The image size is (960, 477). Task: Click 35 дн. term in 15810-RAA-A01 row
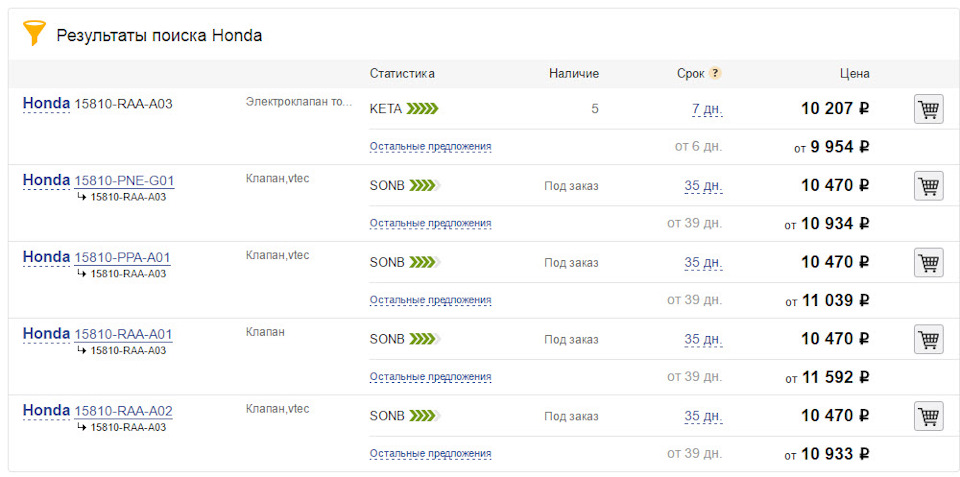click(x=703, y=340)
